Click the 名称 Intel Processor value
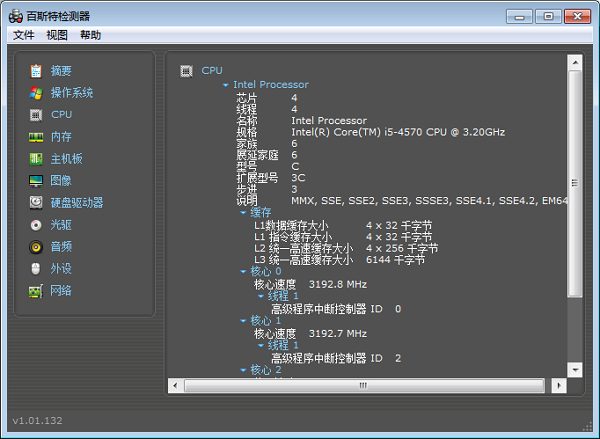The height and width of the screenshot is (439, 600). coord(329,121)
